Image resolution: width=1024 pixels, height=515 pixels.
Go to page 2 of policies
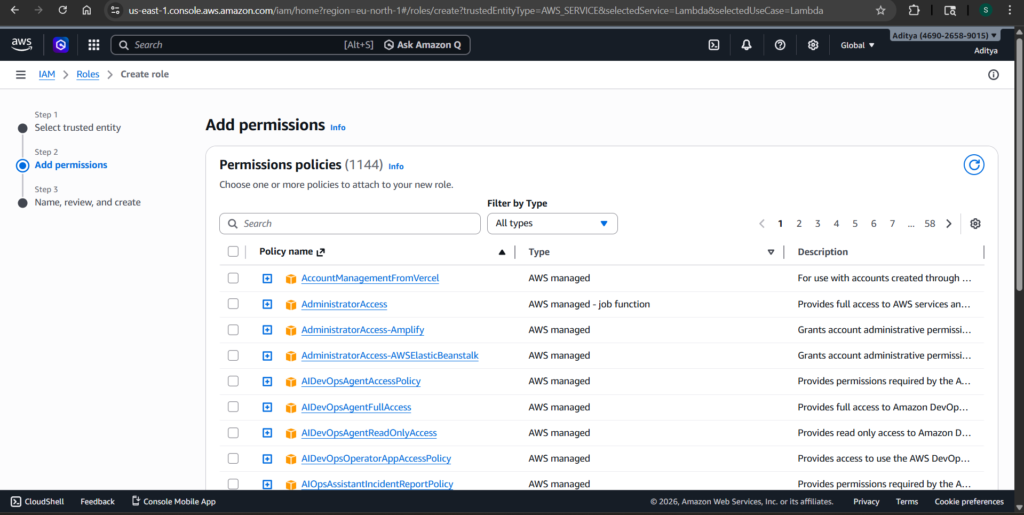click(x=799, y=224)
